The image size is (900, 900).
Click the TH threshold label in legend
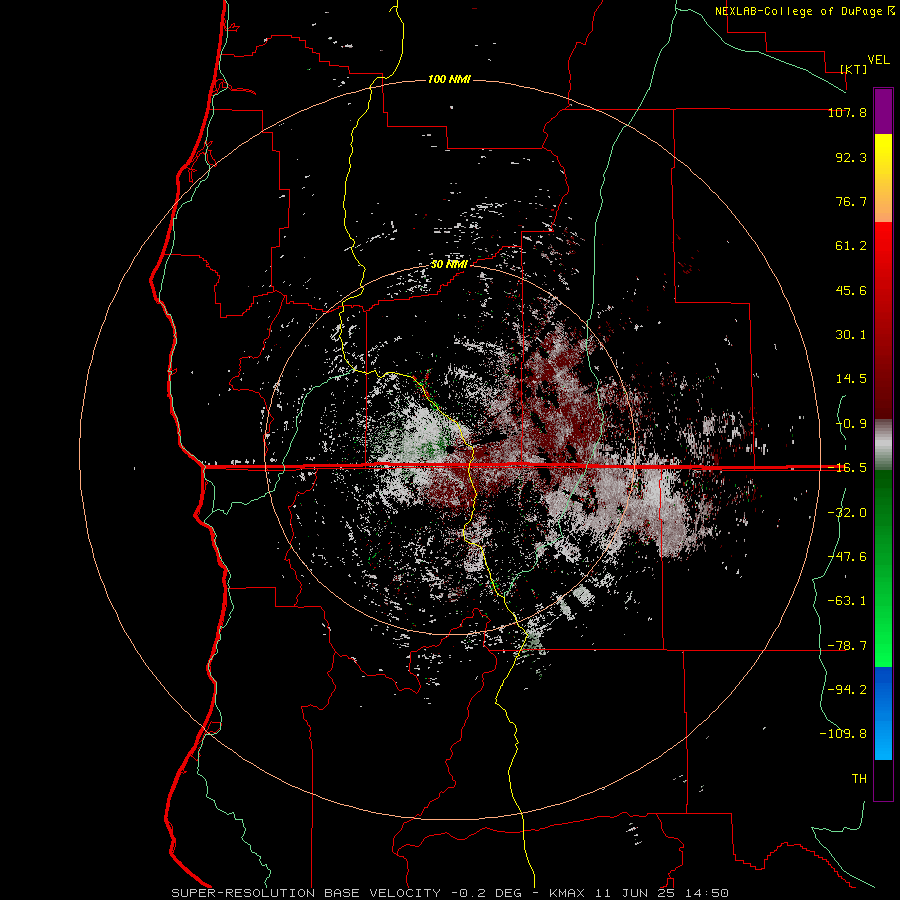[x=859, y=779]
